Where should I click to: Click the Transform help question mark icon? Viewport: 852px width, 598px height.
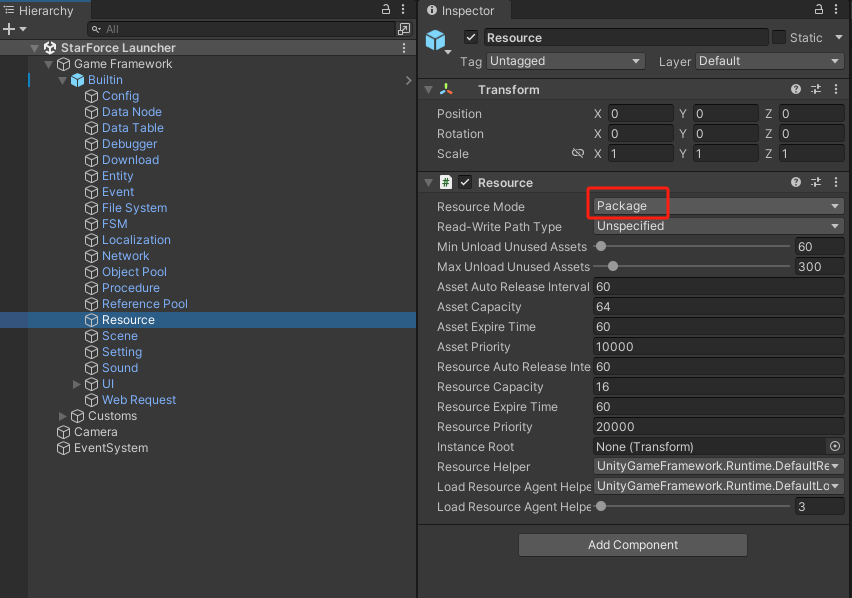click(x=795, y=89)
